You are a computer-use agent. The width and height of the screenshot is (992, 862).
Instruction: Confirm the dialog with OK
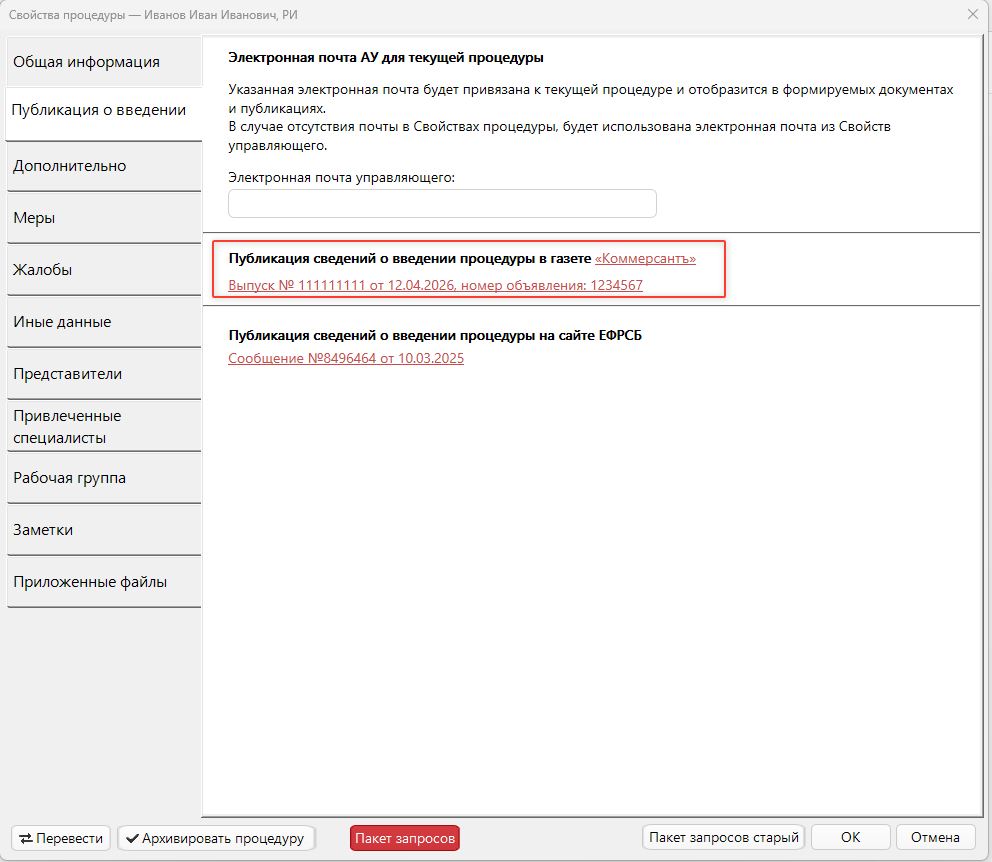coord(850,837)
